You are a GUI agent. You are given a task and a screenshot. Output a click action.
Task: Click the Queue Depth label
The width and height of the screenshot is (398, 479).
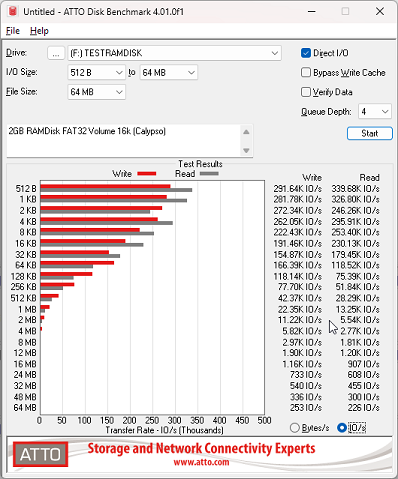(326, 111)
